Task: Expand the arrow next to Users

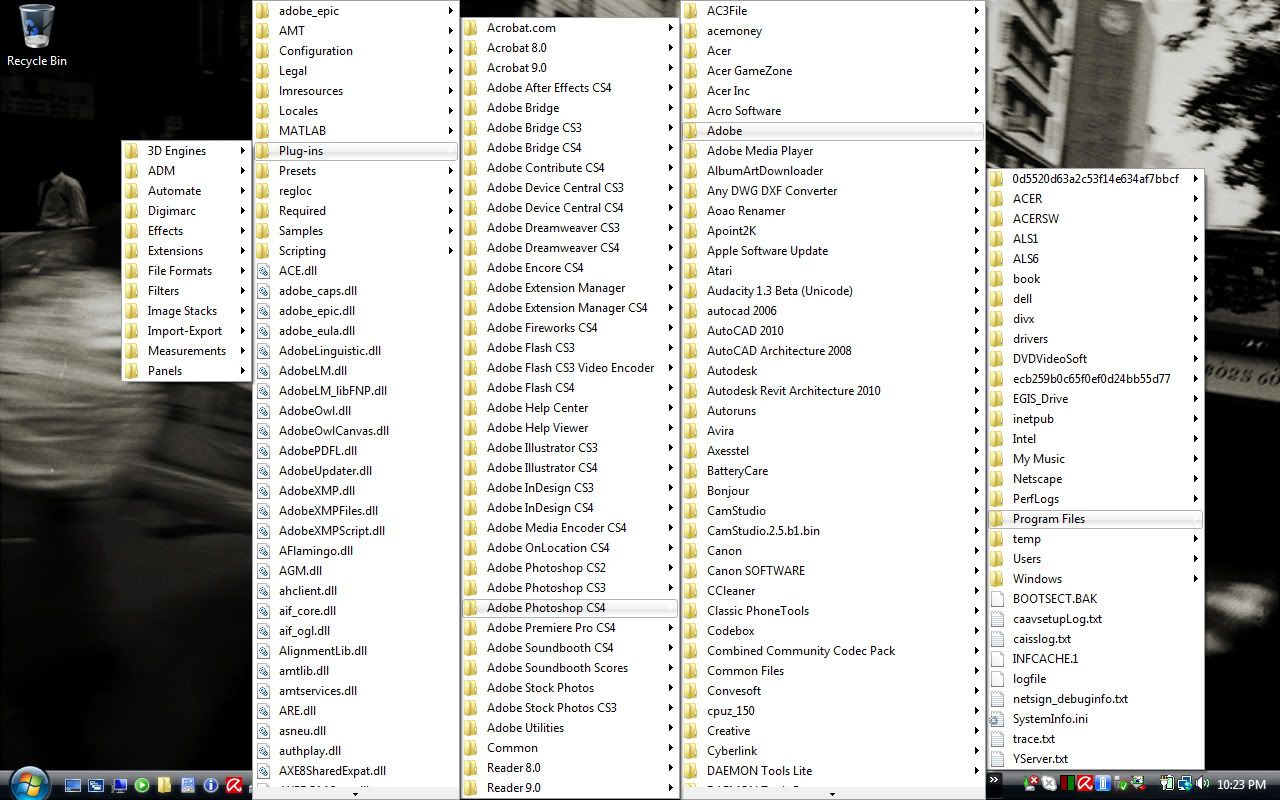Action: (1195, 559)
